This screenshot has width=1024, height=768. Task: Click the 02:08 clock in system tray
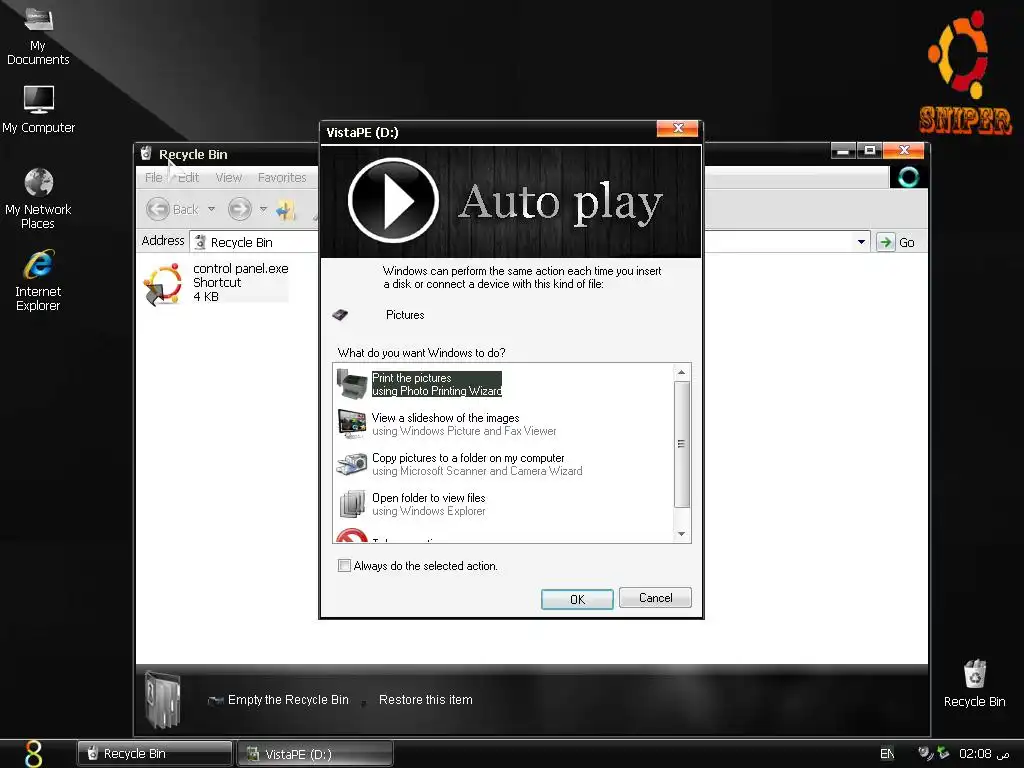(x=984, y=754)
